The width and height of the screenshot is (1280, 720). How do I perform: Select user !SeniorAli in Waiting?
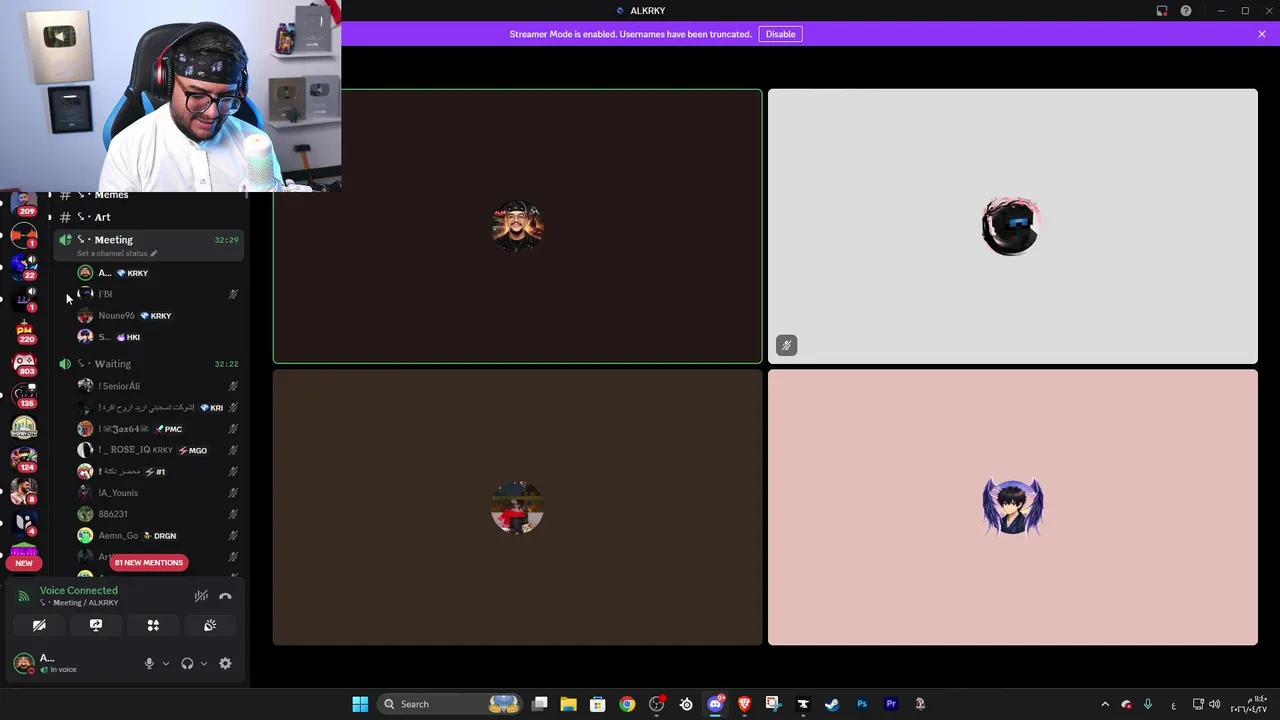click(158, 386)
